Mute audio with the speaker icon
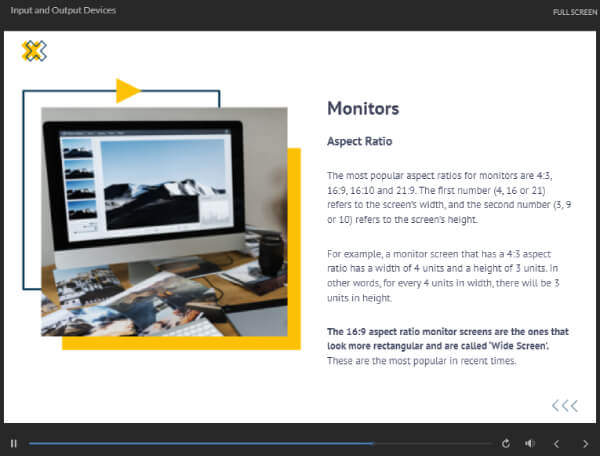600x456 pixels. (530, 443)
